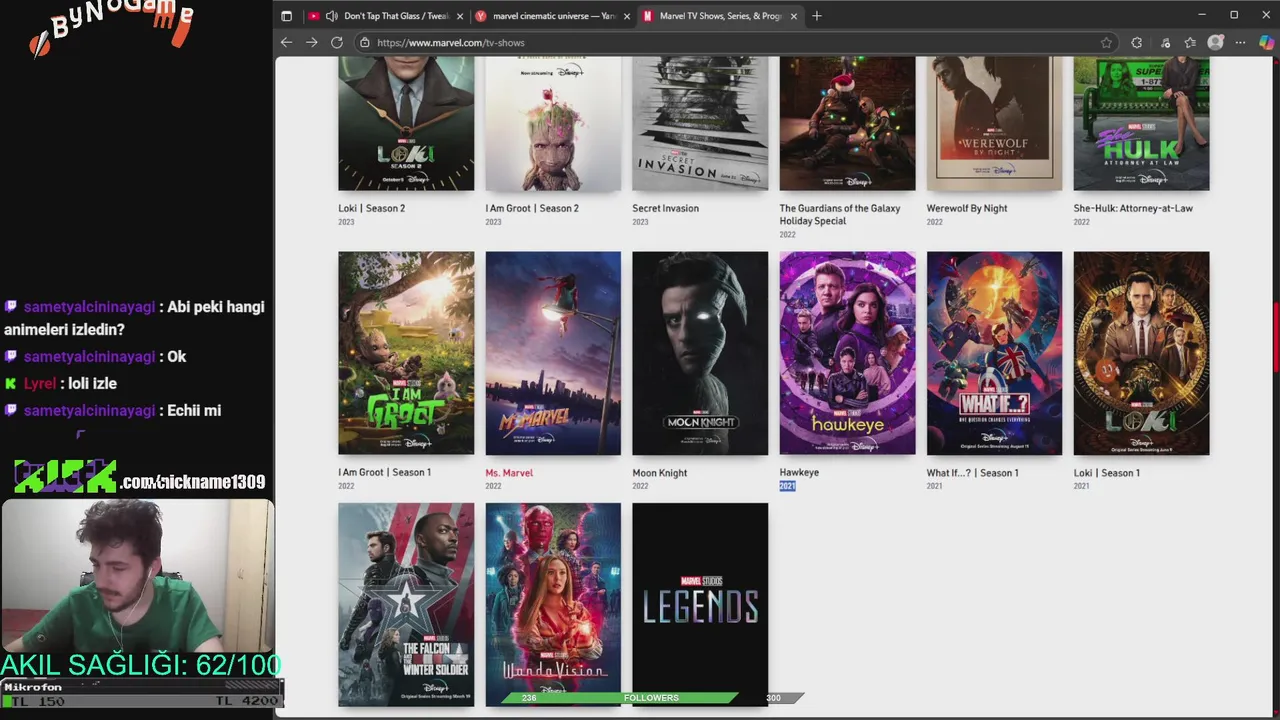Close the Marvel TV Shows tab
Image resolution: width=1280 pixels, height=720 pixels.
coord(794,16)
